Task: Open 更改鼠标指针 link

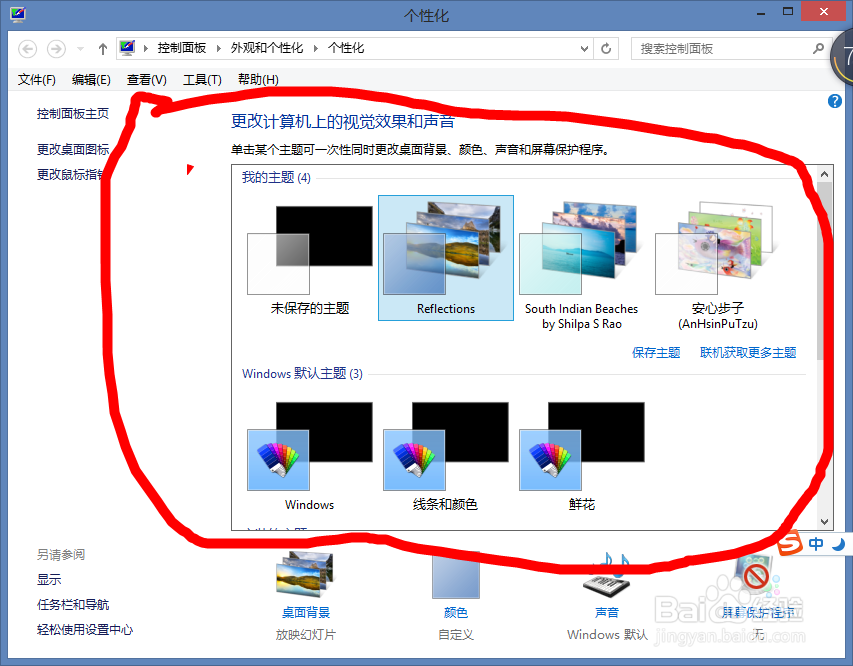Action: click(x=70, y=174)
